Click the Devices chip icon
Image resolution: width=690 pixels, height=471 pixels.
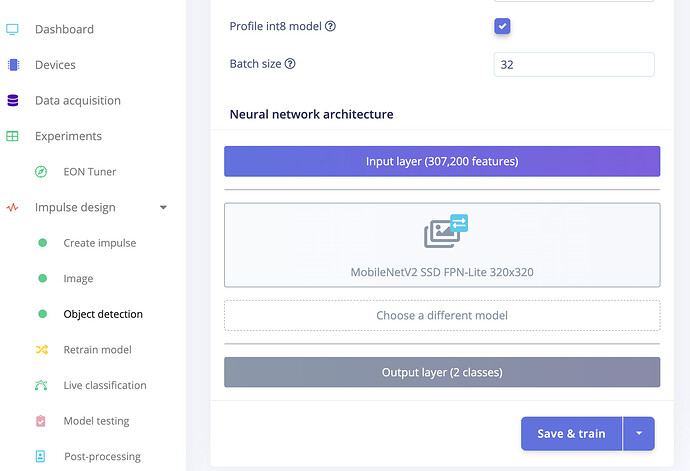[13, 65]
